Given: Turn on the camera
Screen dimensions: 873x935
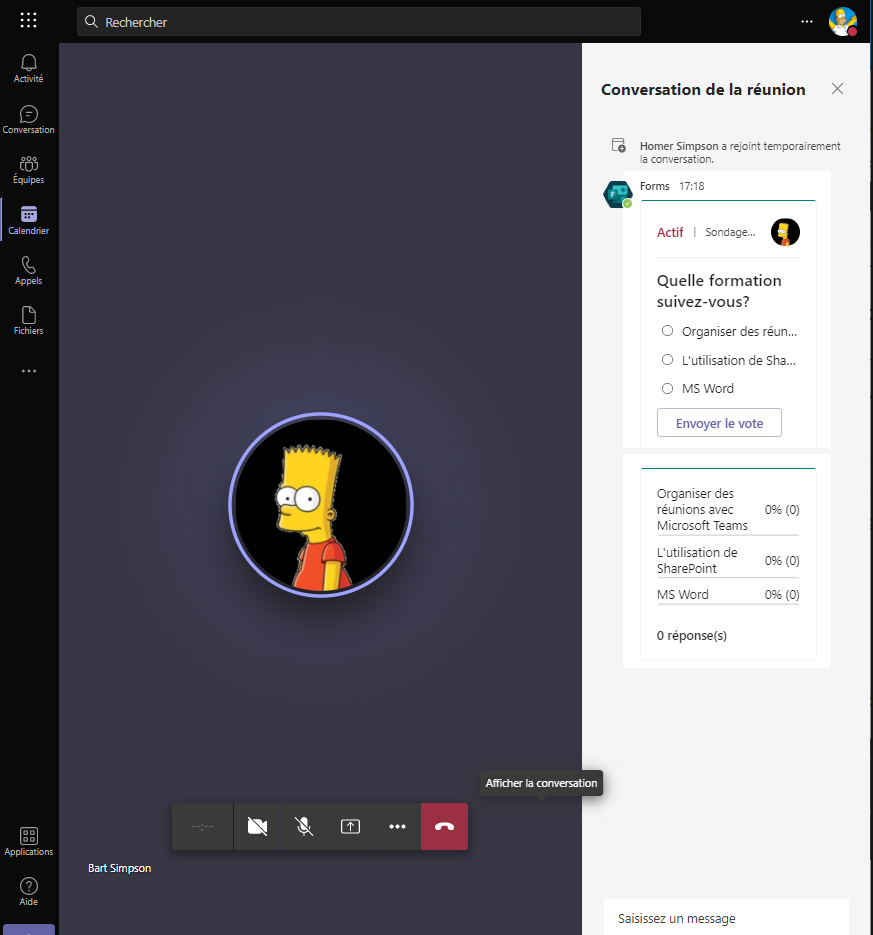Looking at the screenshot, I should click(257, 826).
